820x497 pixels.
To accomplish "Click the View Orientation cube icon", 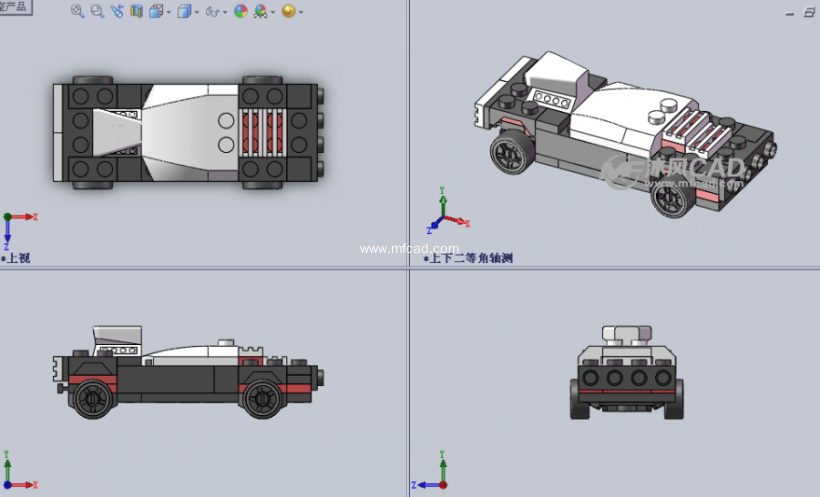I will pyautogui.click(x=156, y=12).
